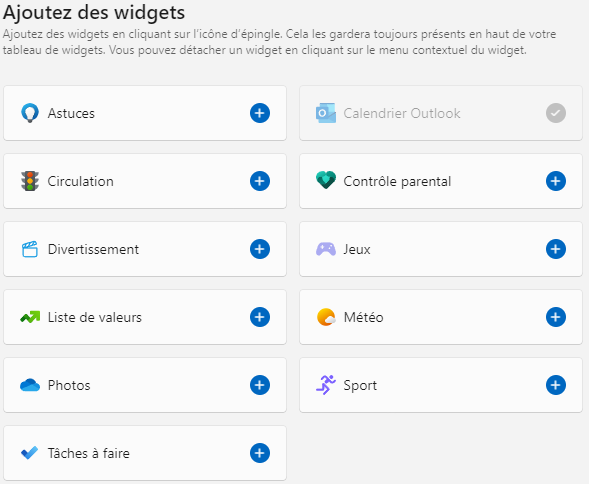This screenshot has height=484, width=589.
Task: Click the Sport running figure icon
Action: pos(326,385)
